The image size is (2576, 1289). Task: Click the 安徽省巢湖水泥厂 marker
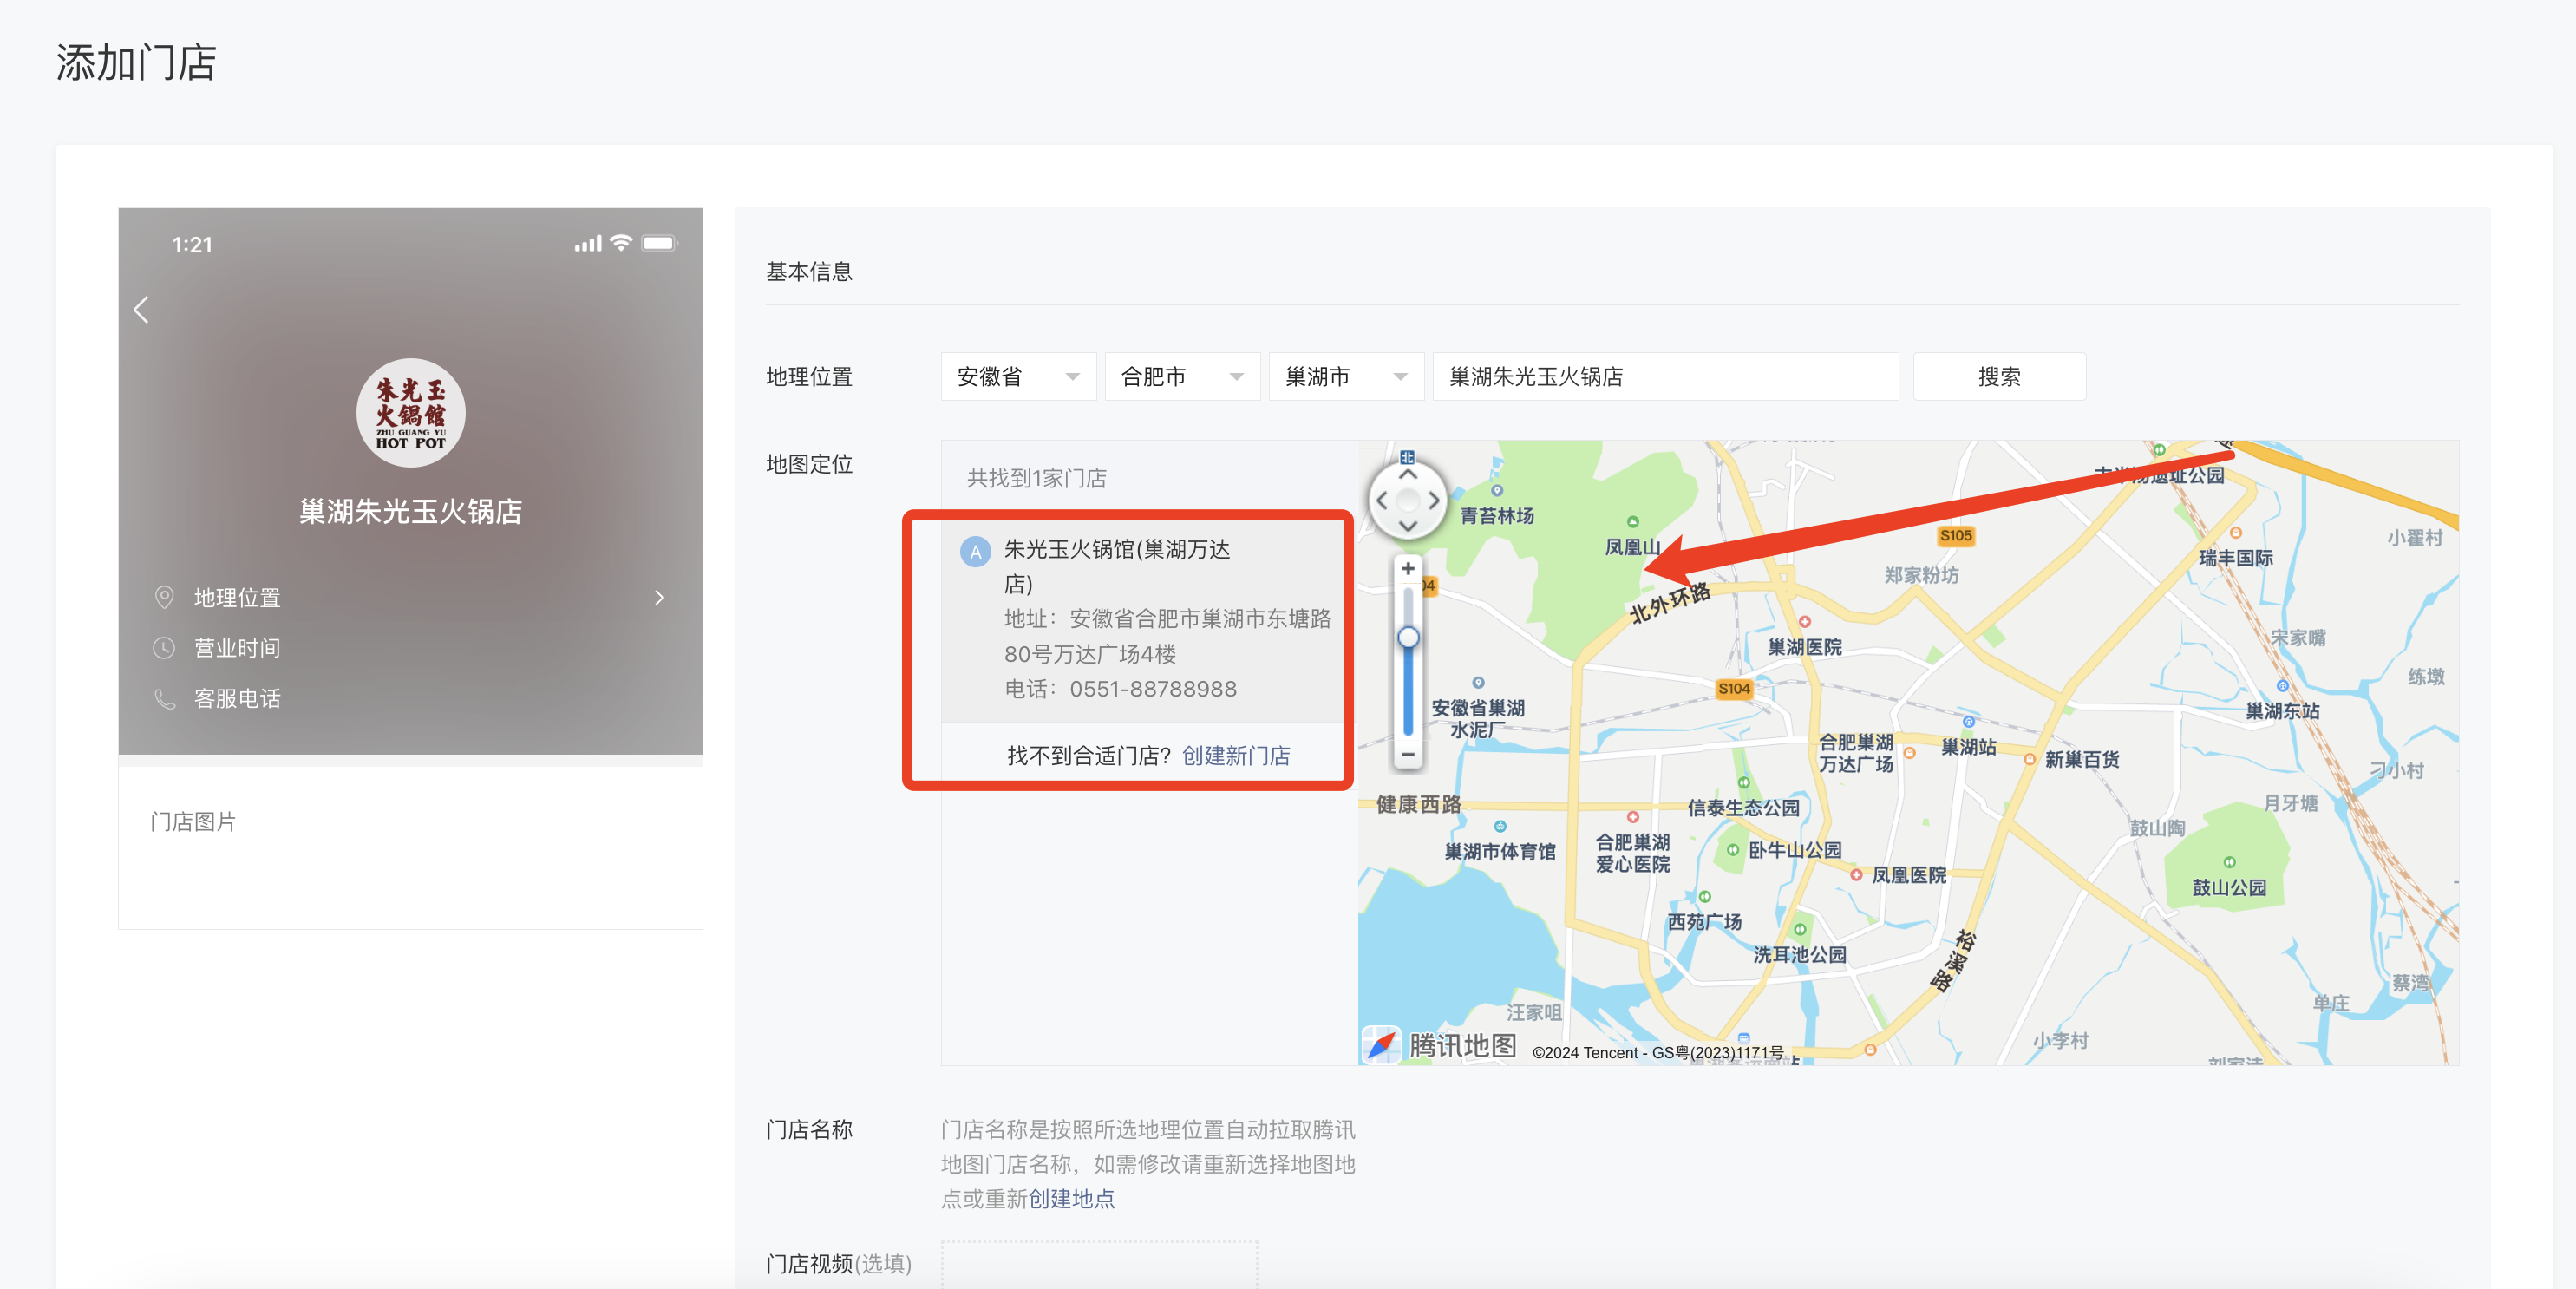1478,683
